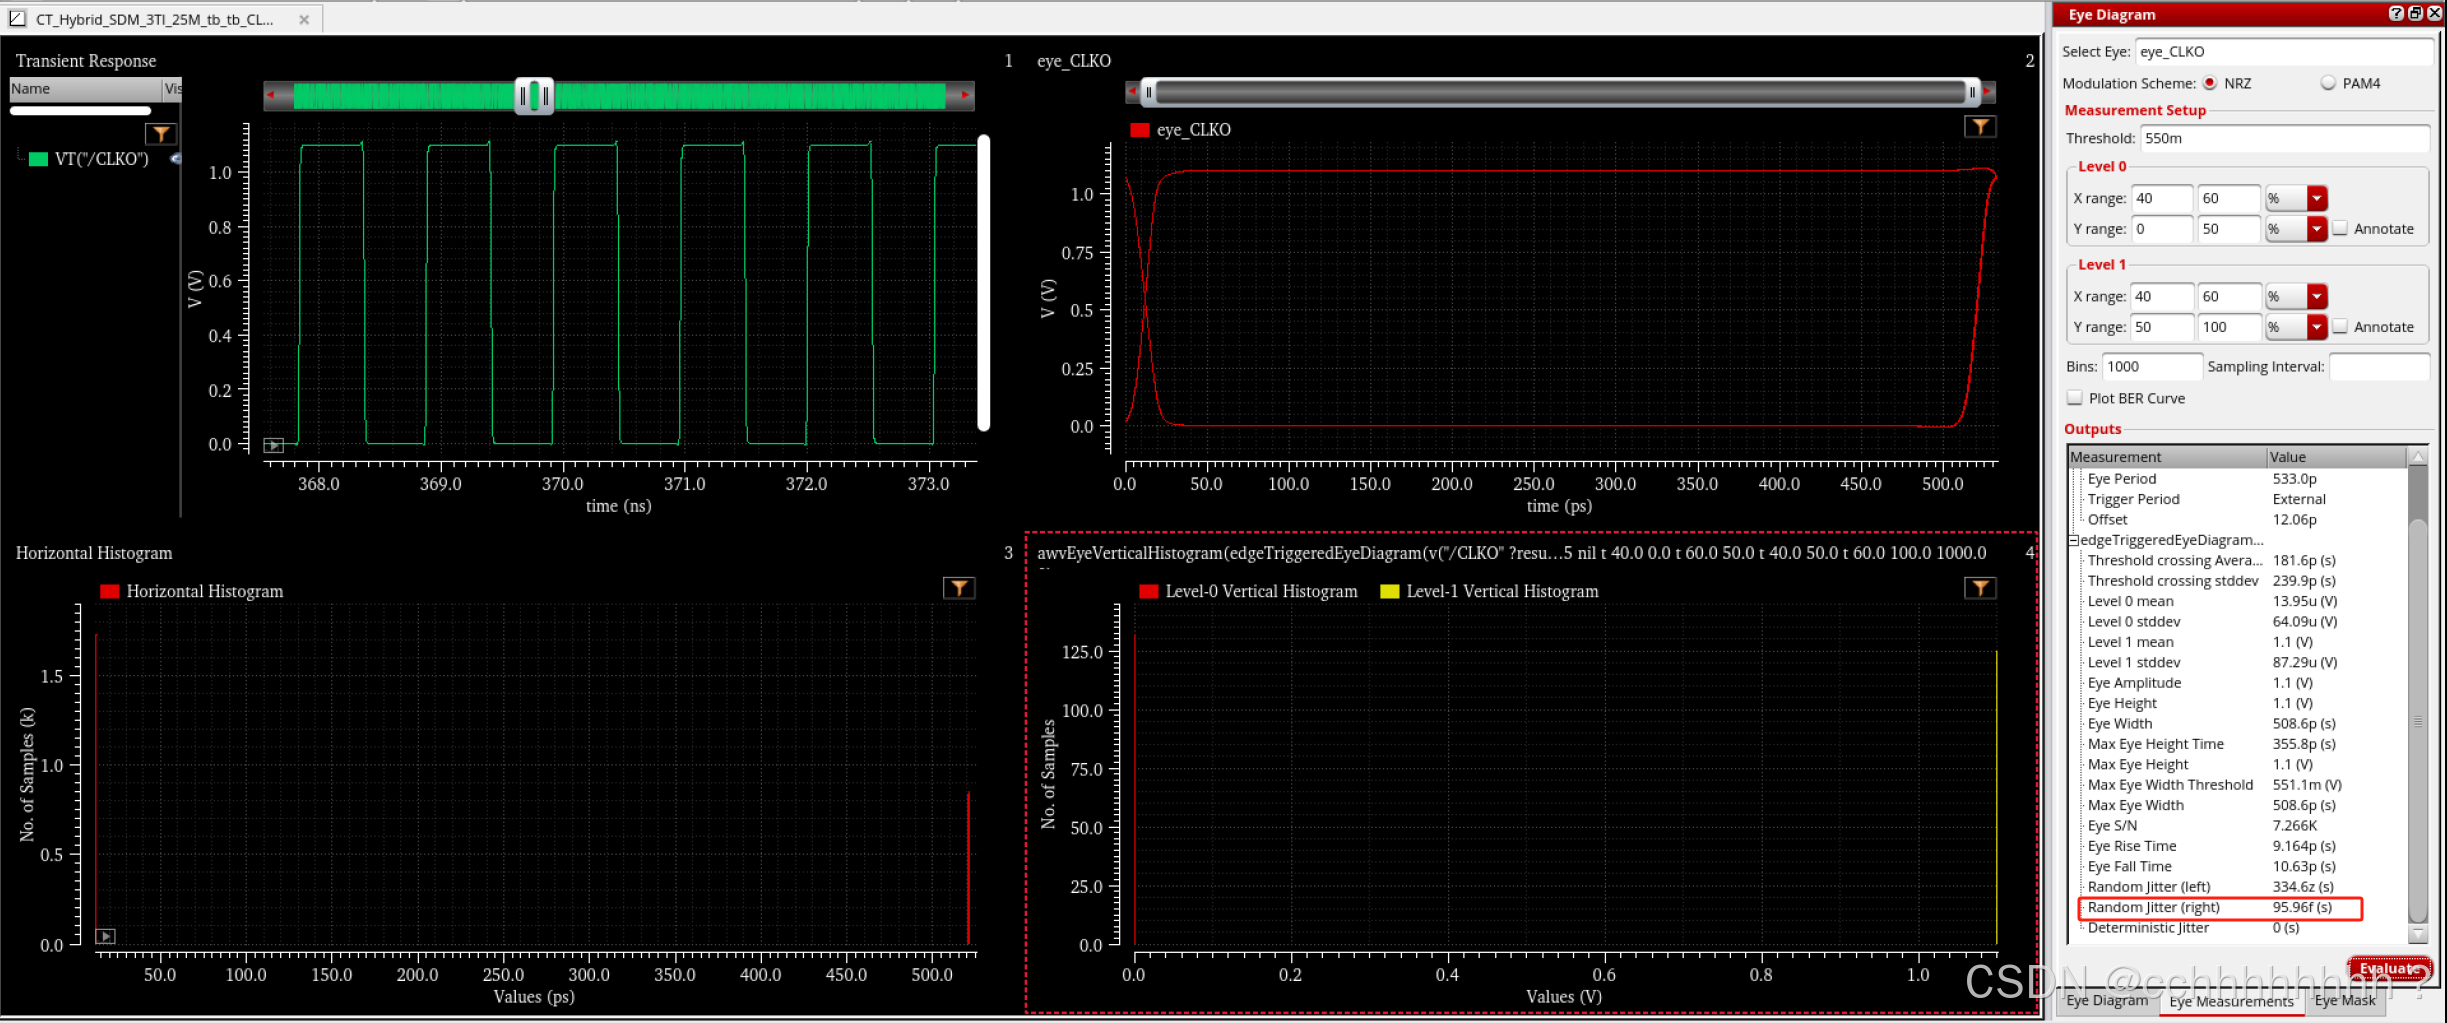Image resolution: width=2447 pixels, height=1023 pixels.
Task: Open filter icon in eye_CLKO plot
Action: tap(1980, 127)
